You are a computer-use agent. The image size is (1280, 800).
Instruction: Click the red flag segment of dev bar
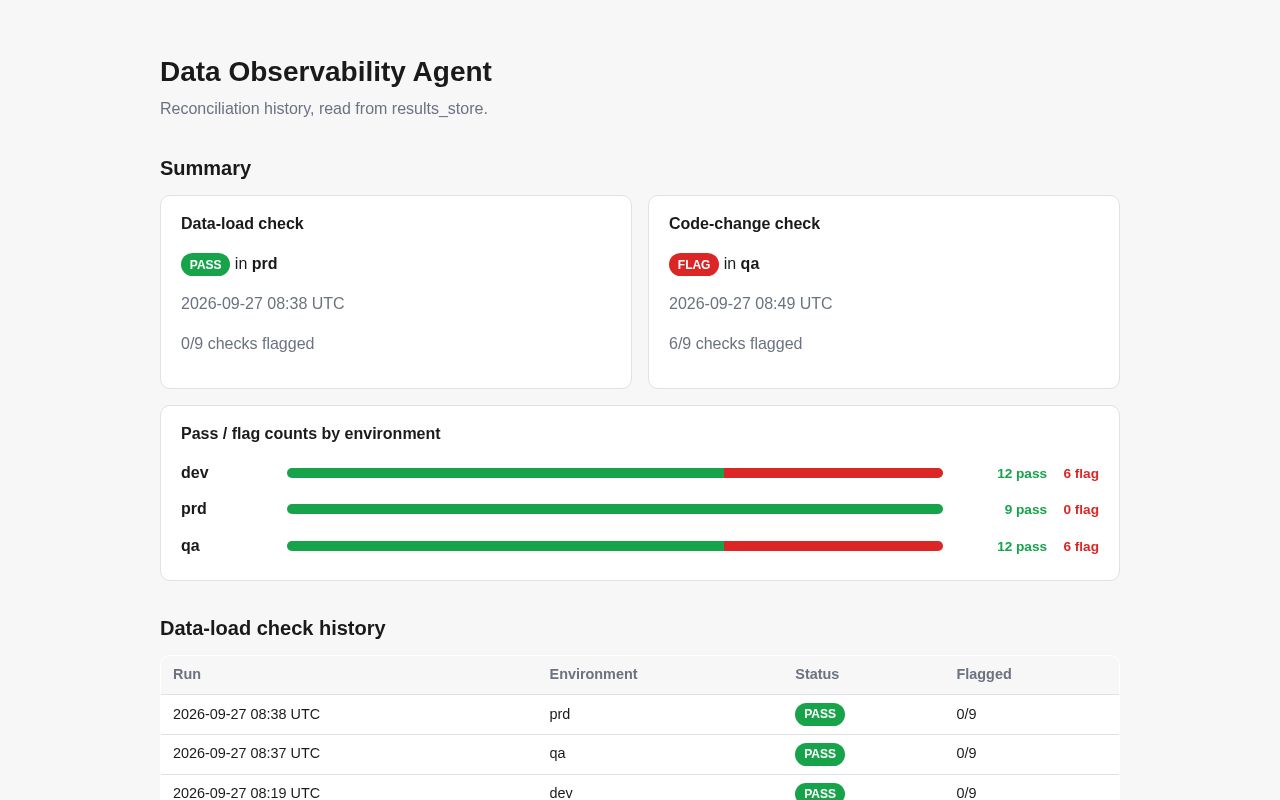pyautogui.click(x=833, y=473)
